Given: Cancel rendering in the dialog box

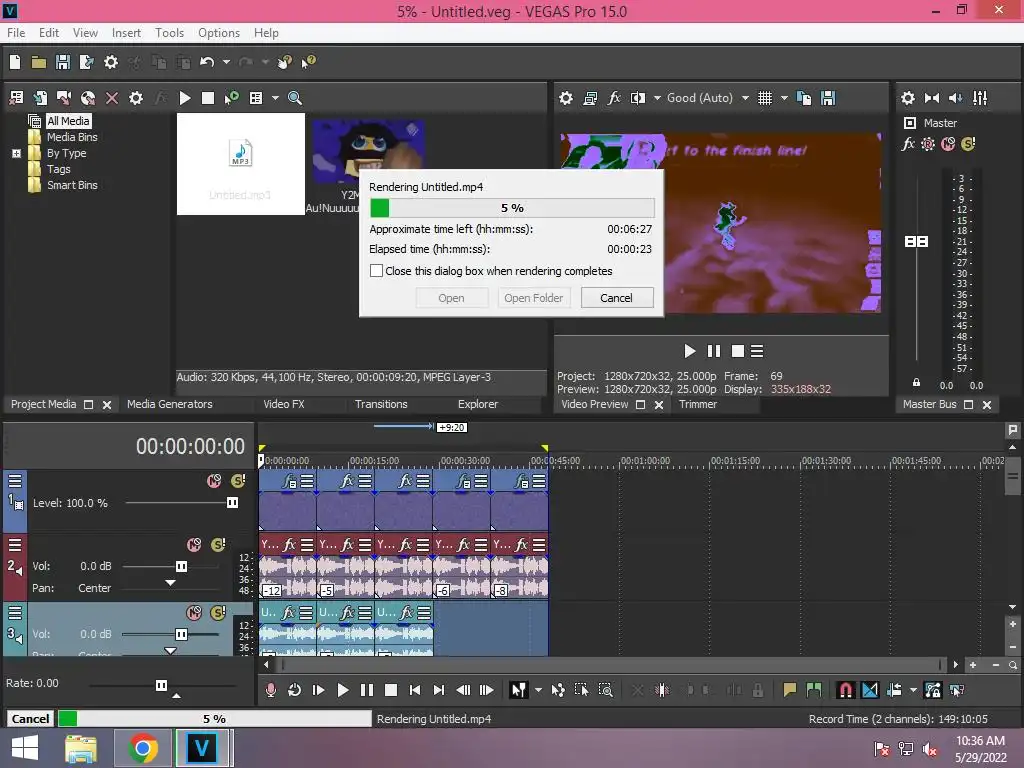Looking at the screenshot, I should point(616,298).
